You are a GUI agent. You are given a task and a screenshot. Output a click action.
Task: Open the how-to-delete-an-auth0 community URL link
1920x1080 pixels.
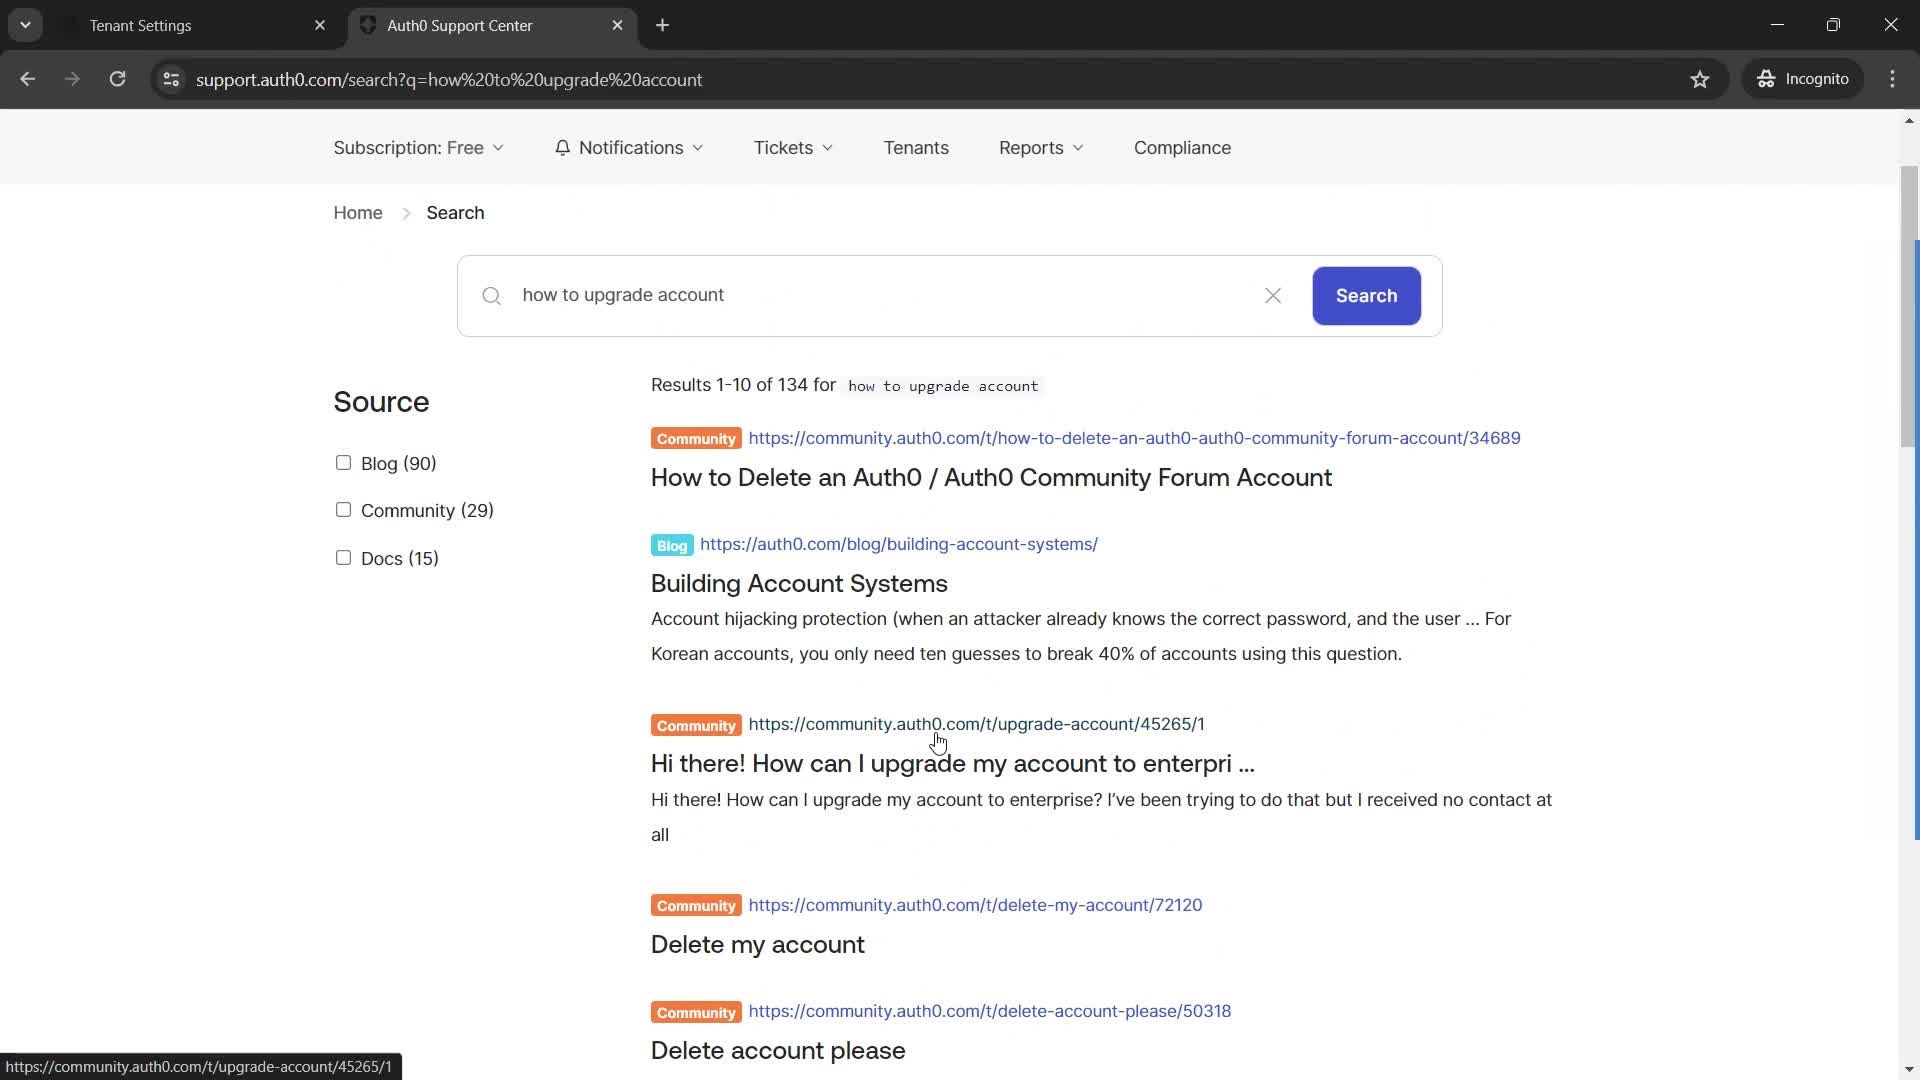1134,438
